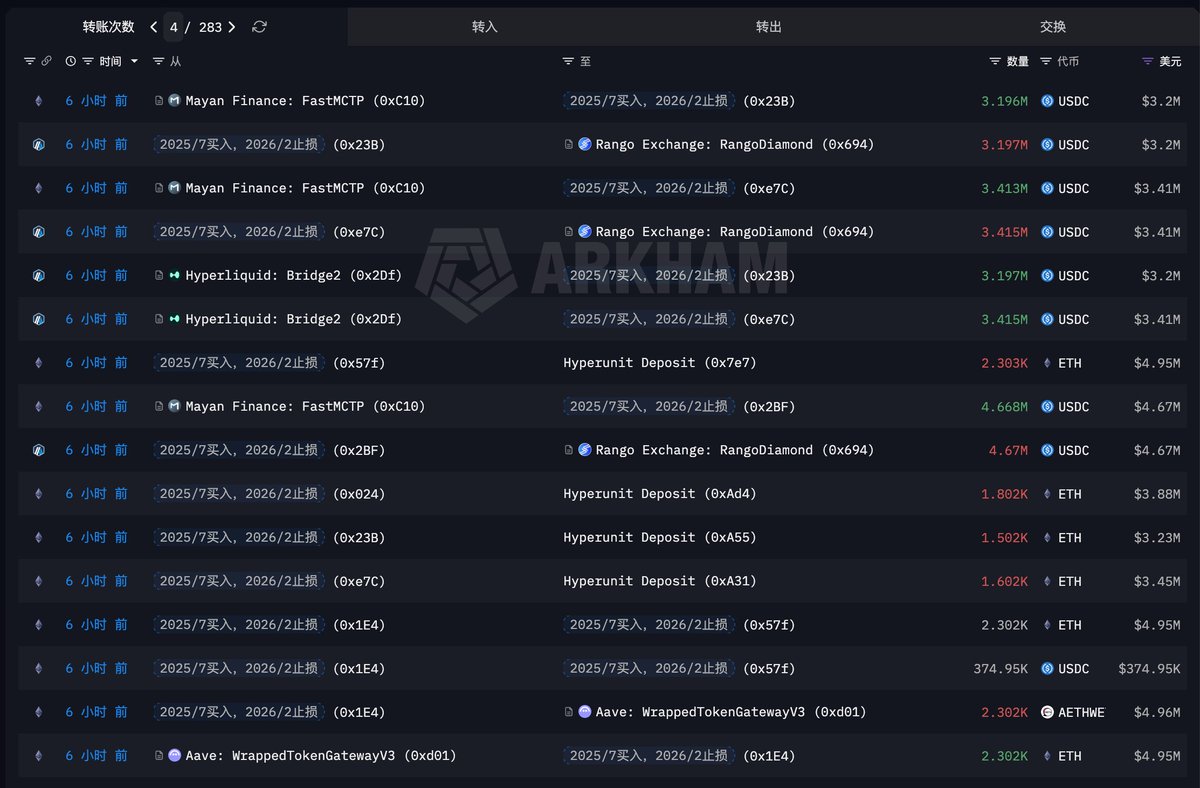Click the amount 3.196M
Screen dimensions: 1200x788
pyautogui.click(x=1004, y=101)
